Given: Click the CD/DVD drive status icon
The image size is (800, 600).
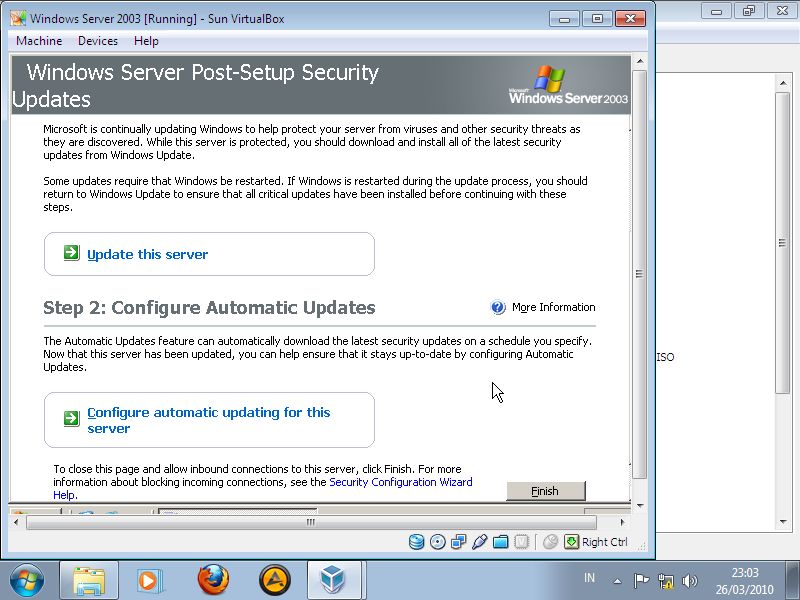Looking at the screenshot, I should point(438,542).
